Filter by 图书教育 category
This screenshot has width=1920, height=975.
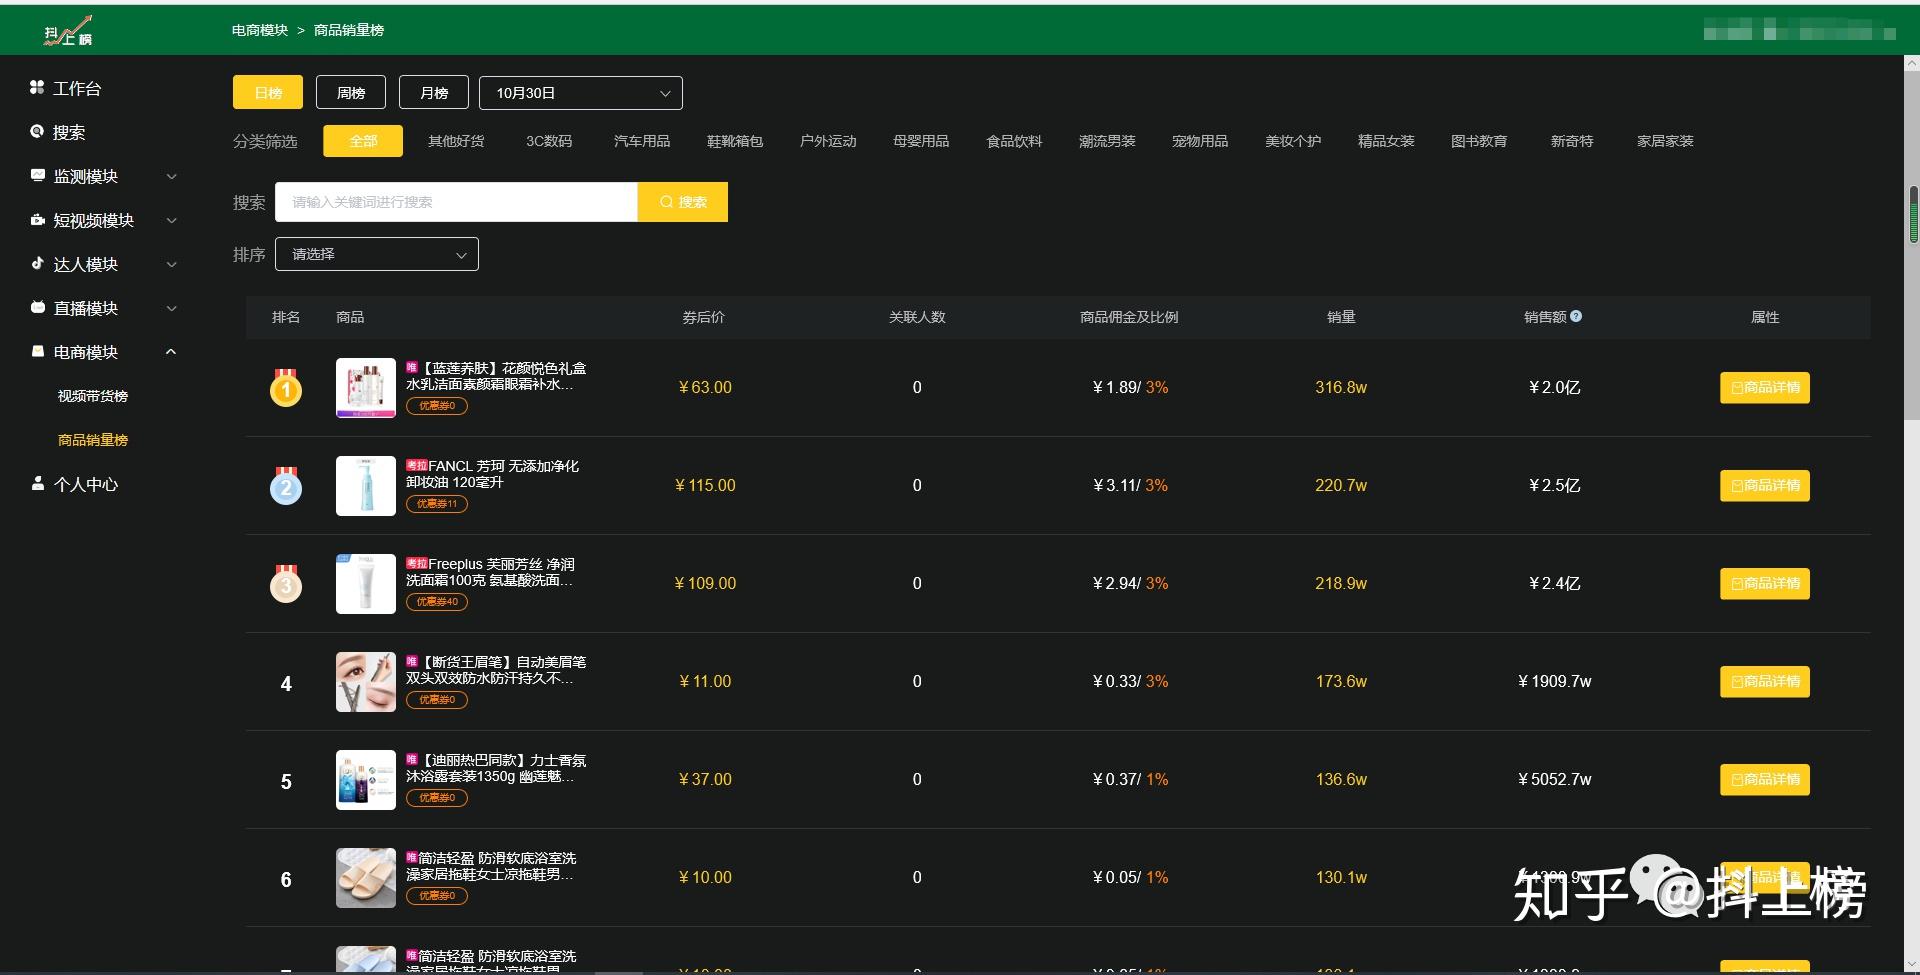(1479, 141)
